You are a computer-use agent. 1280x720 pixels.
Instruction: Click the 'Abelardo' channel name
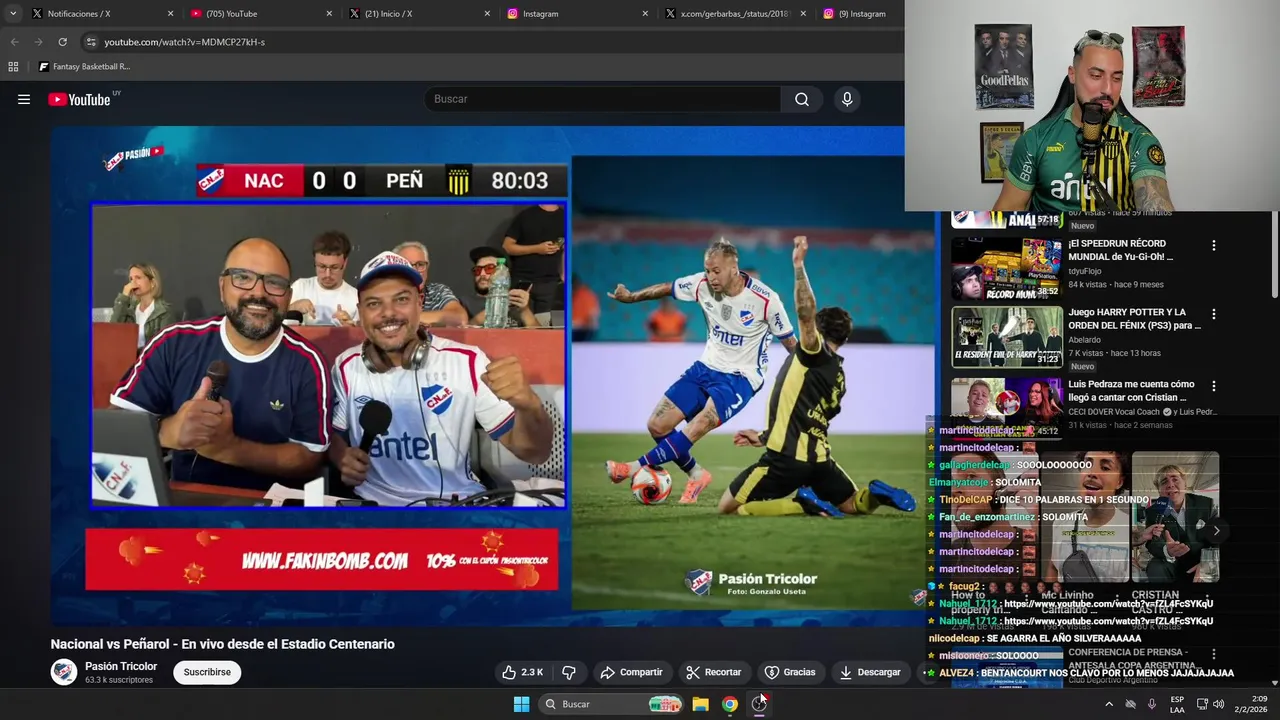click(x=1084, y=340)
